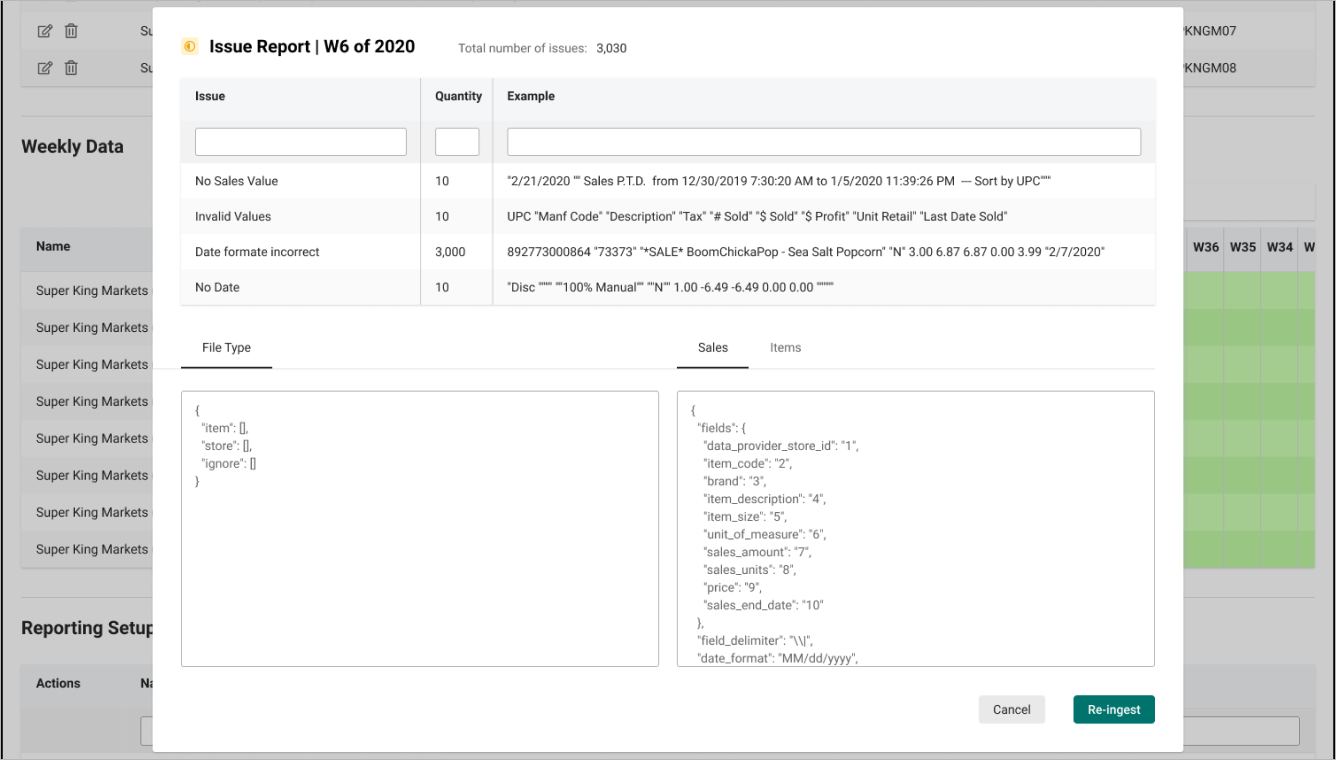Click into the Example column filter field
Image resolution: width=1336 pixels, height=760 pixels.
824,142
